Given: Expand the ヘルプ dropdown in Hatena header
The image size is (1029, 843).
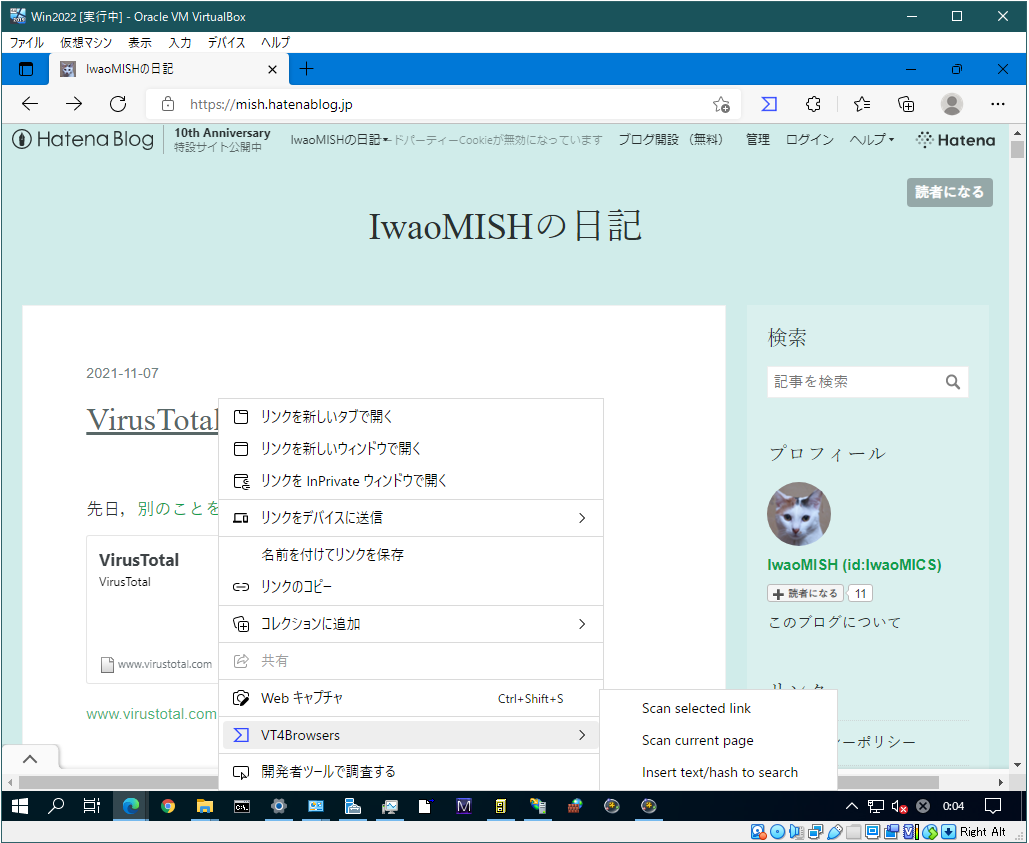Looking at the screenshot, I should (872, 140).
